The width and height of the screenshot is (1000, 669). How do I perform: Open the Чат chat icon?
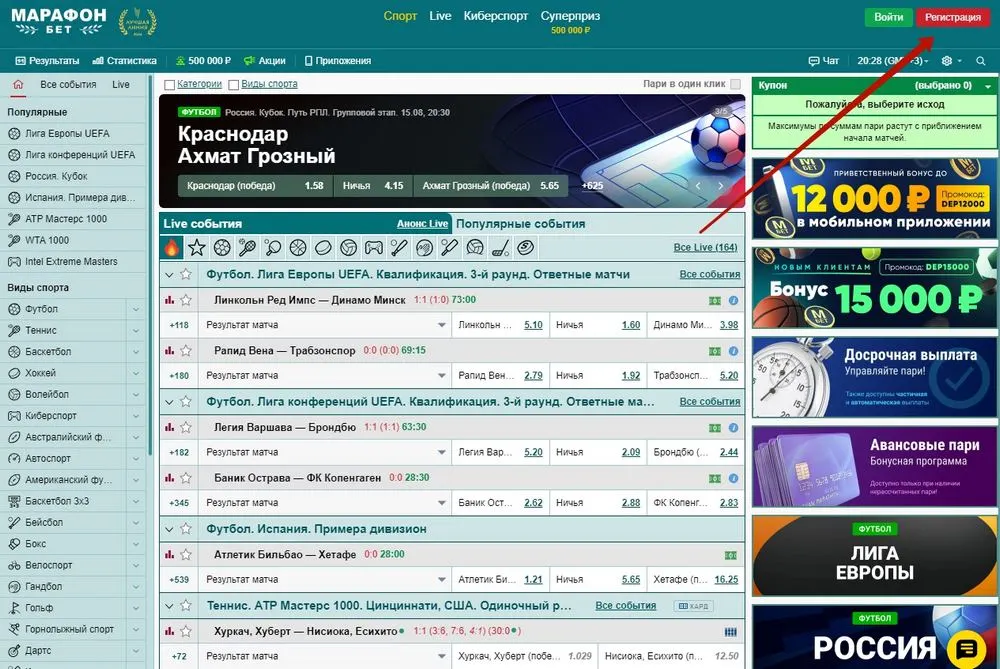click(823, 61)
